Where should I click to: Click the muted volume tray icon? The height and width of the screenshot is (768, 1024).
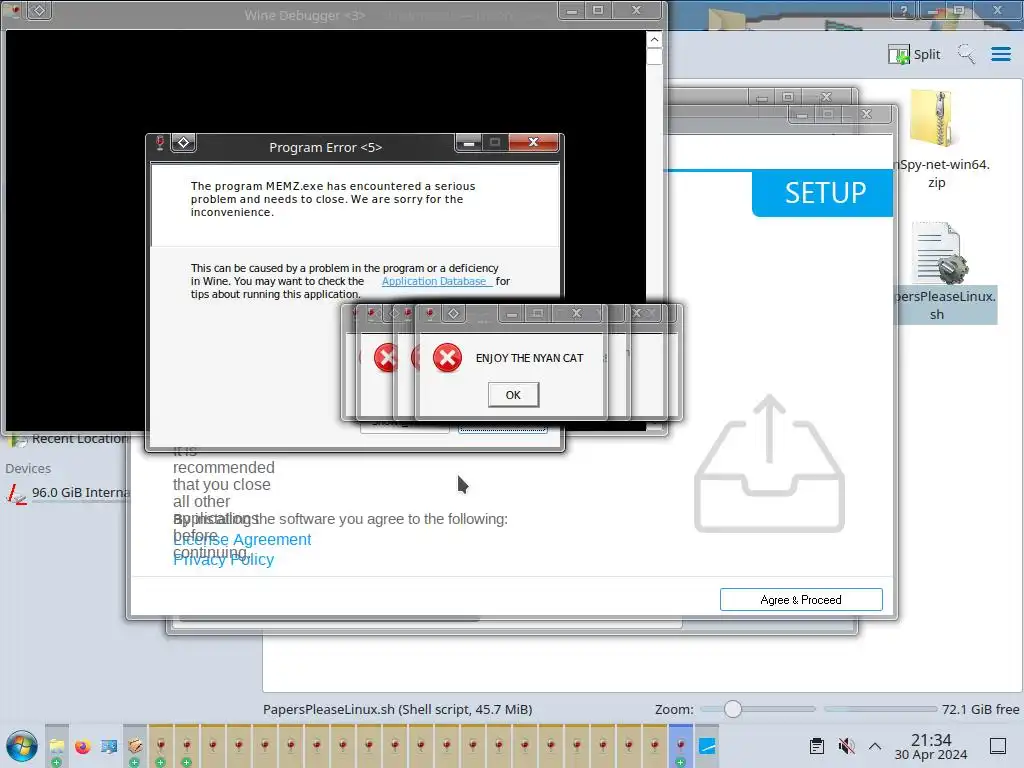tap(846, 746)
